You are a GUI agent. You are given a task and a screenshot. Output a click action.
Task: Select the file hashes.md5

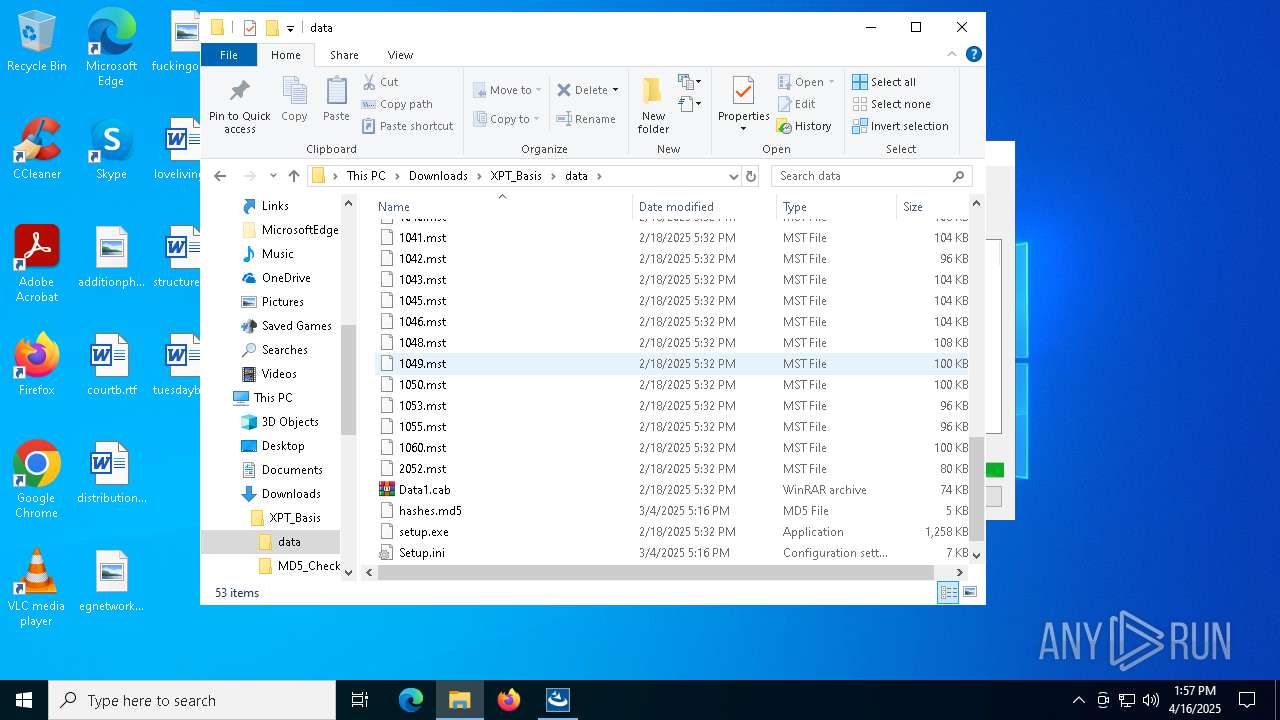pos(430,511)
